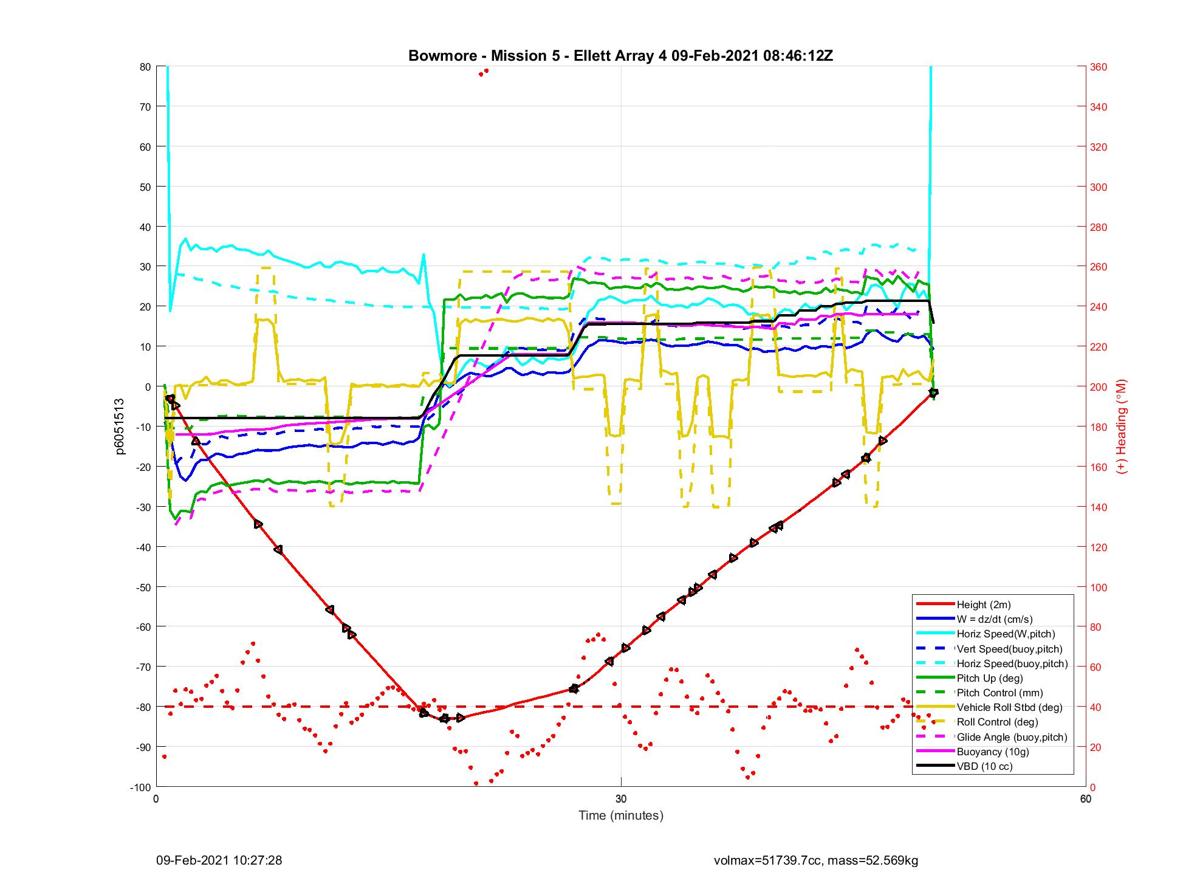
Task: Click the right axis label "(+) Heading (°M)"
Action: (1122, 426)
